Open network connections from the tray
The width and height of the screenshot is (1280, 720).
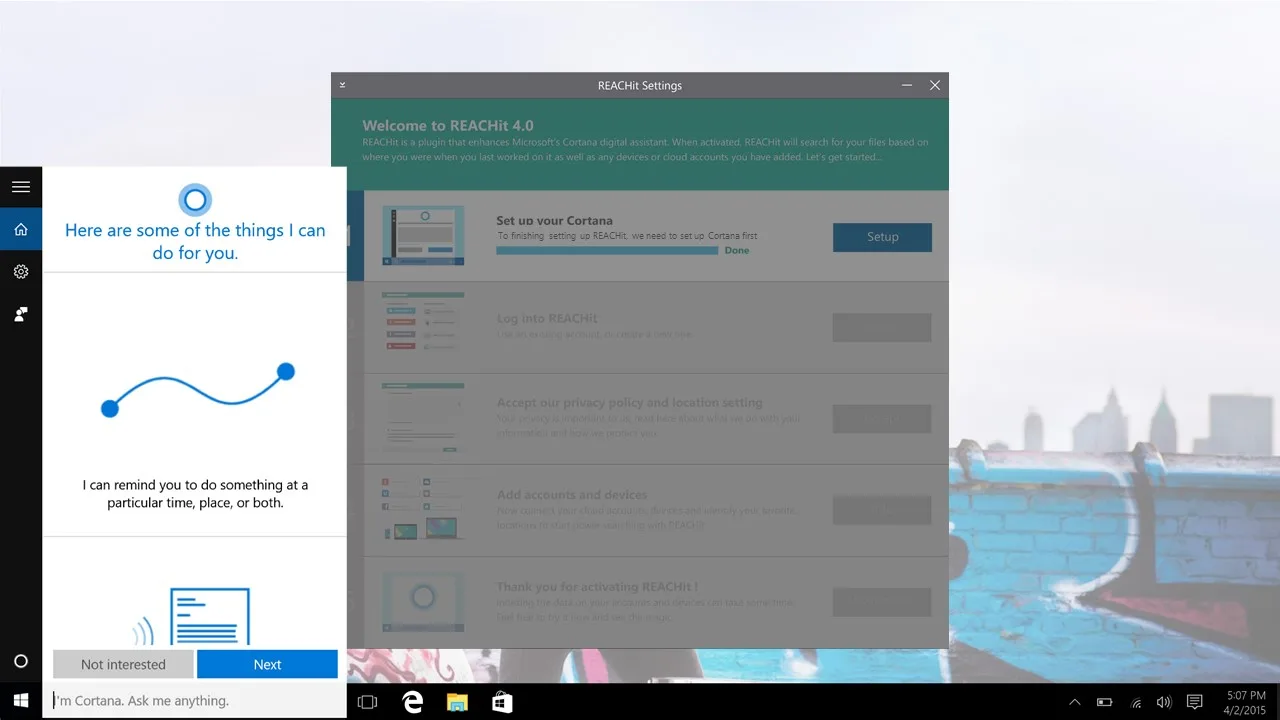click(1136, 702)
